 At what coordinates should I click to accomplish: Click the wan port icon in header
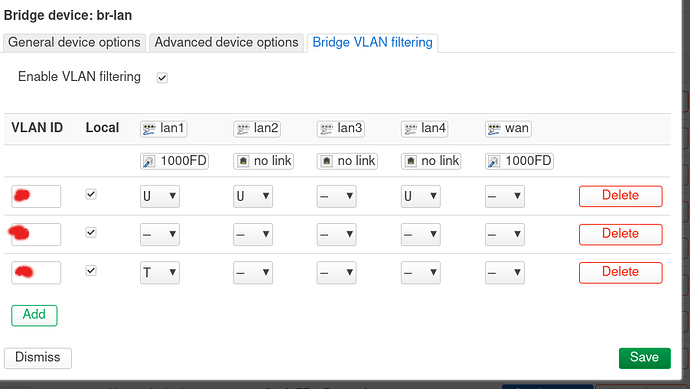point(494,129)
